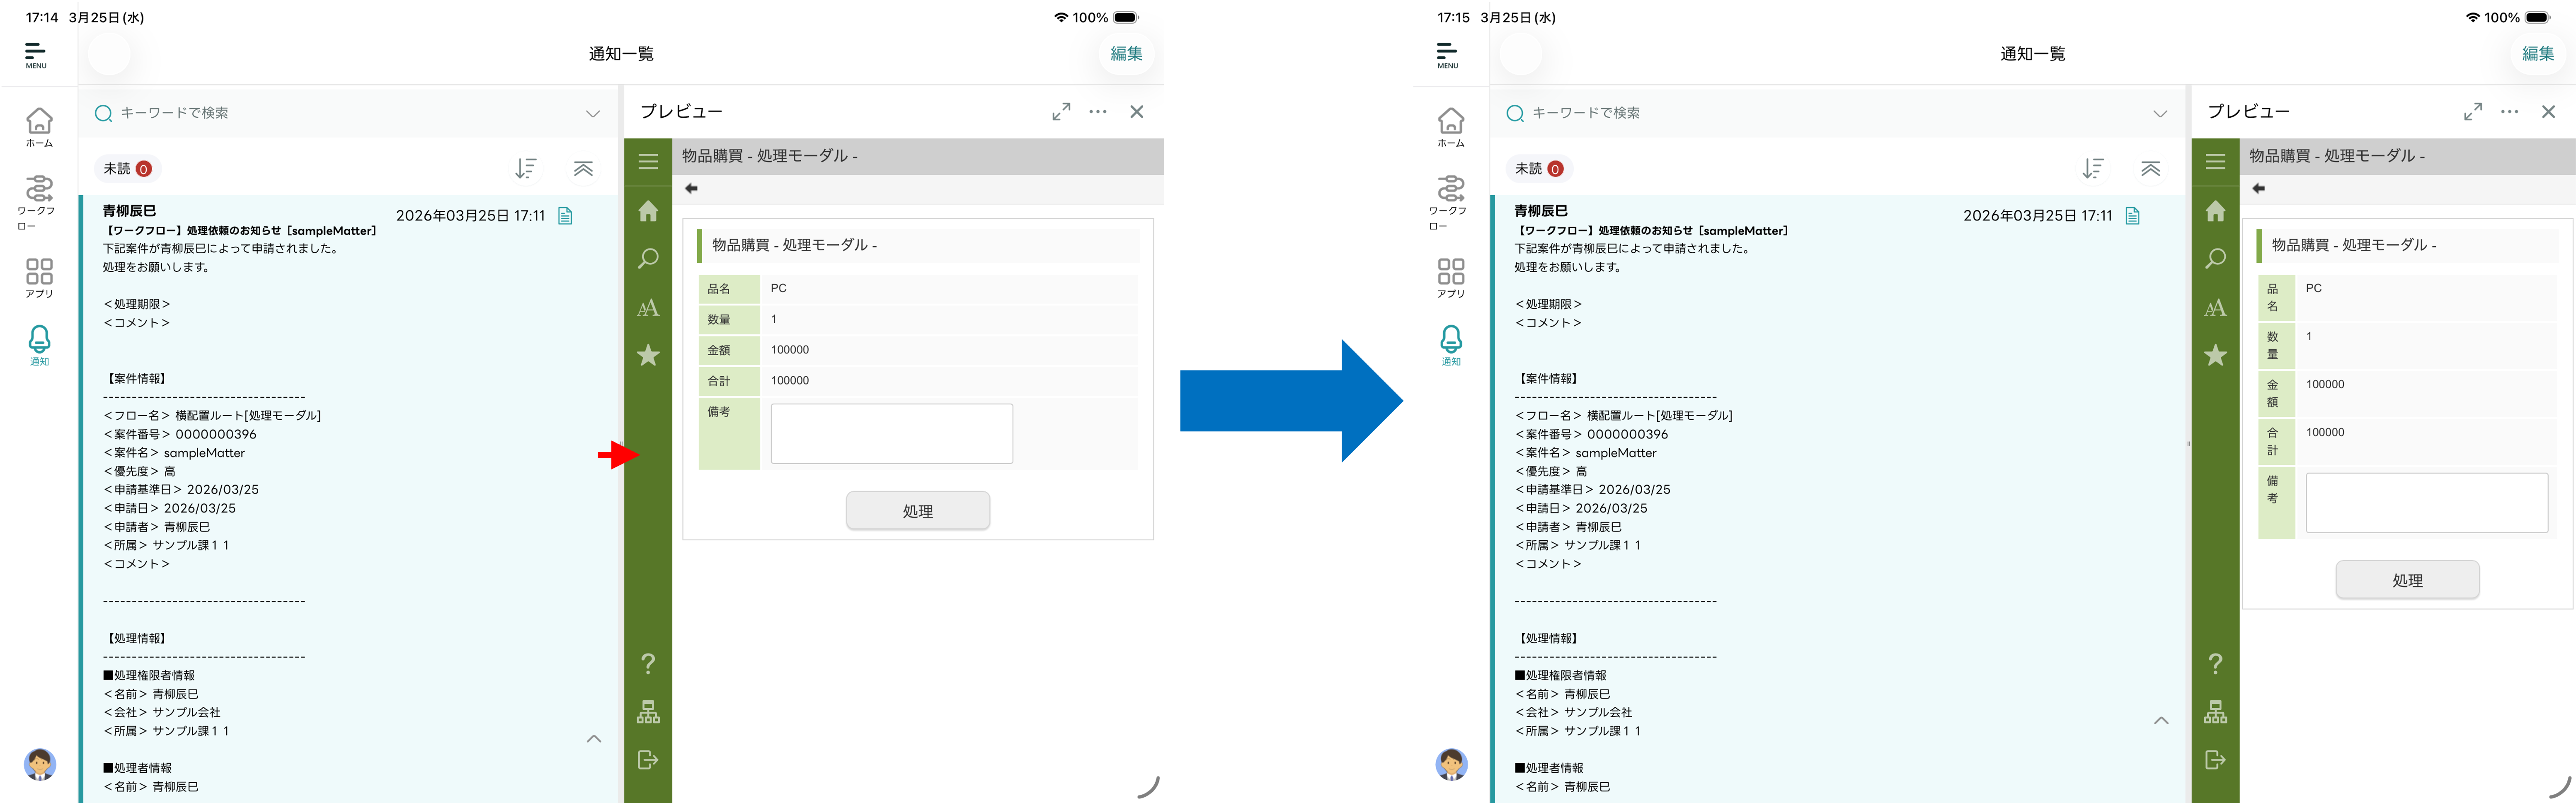Select 通知 bell in the 17:15 screenshot sidebar
Image resolution: width=2576 pixels, height=803 pixels.
tap(1451, 346)
